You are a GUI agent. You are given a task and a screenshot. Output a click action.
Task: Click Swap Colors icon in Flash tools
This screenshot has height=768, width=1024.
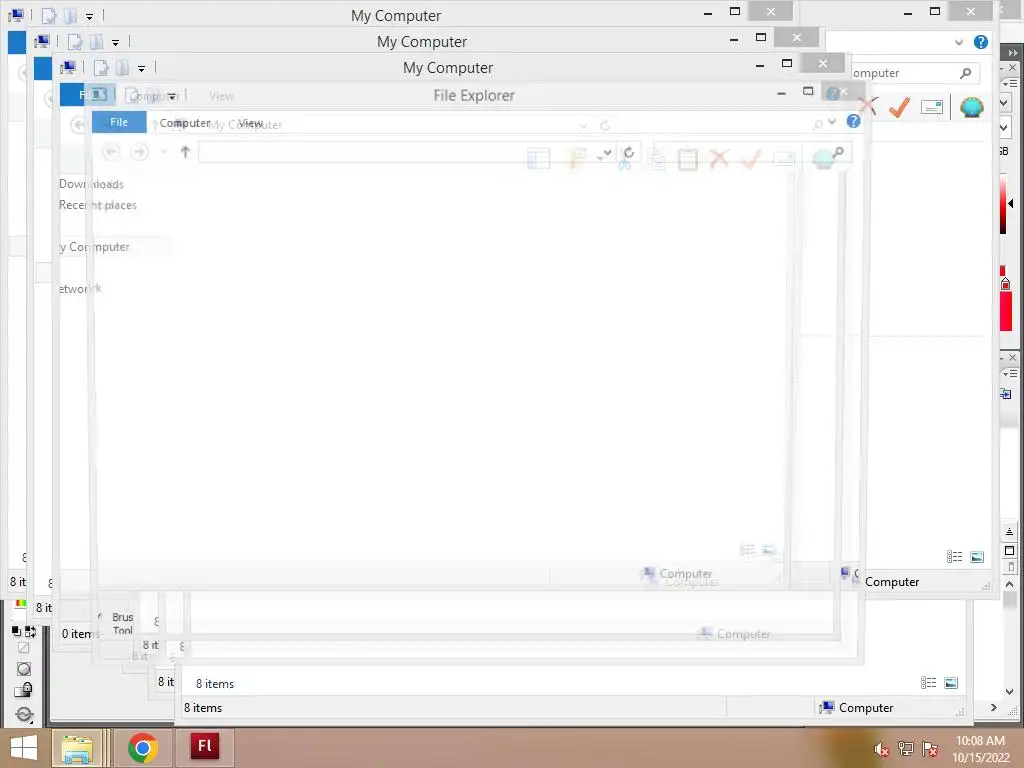coord(30,632)
